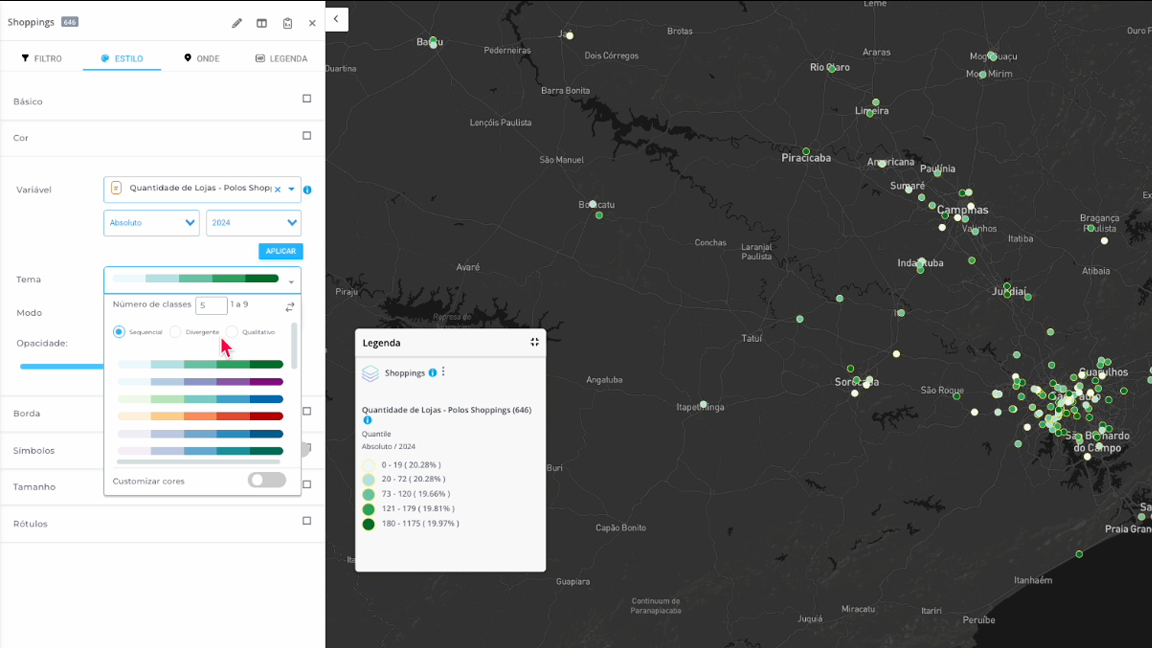Click the APLICAR button
Screen dimensions: 1152x648
[280, 252]
